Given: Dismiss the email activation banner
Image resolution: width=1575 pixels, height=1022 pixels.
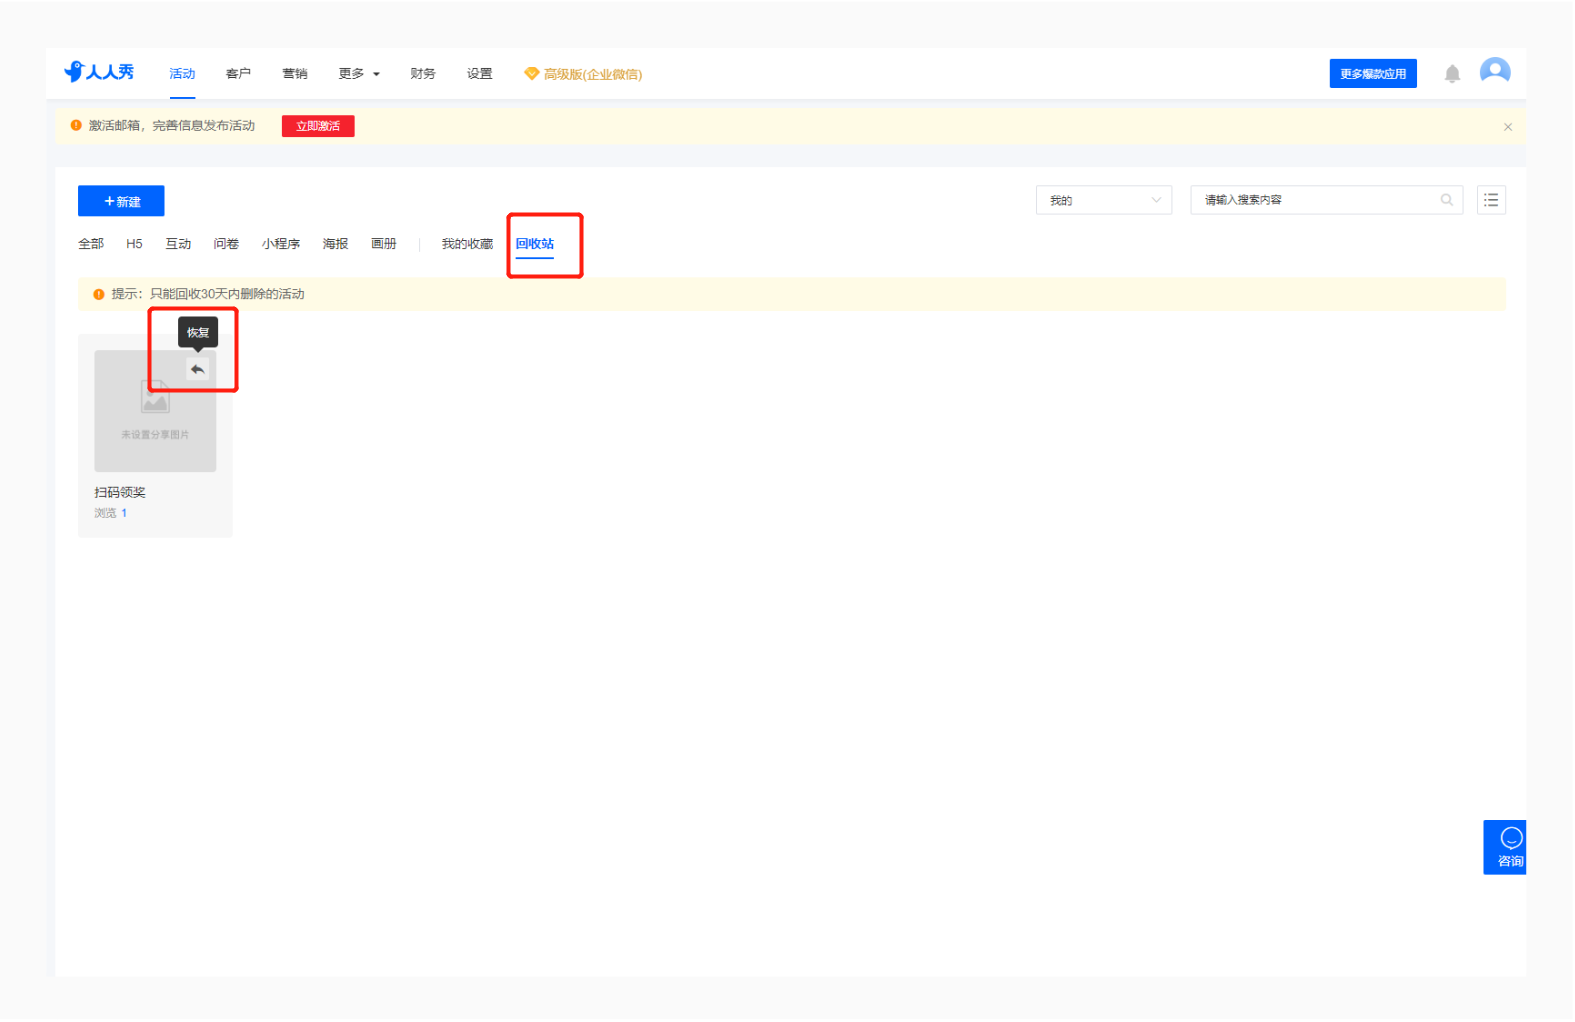Looking at the screenshot, I should tap(1508, 127).
